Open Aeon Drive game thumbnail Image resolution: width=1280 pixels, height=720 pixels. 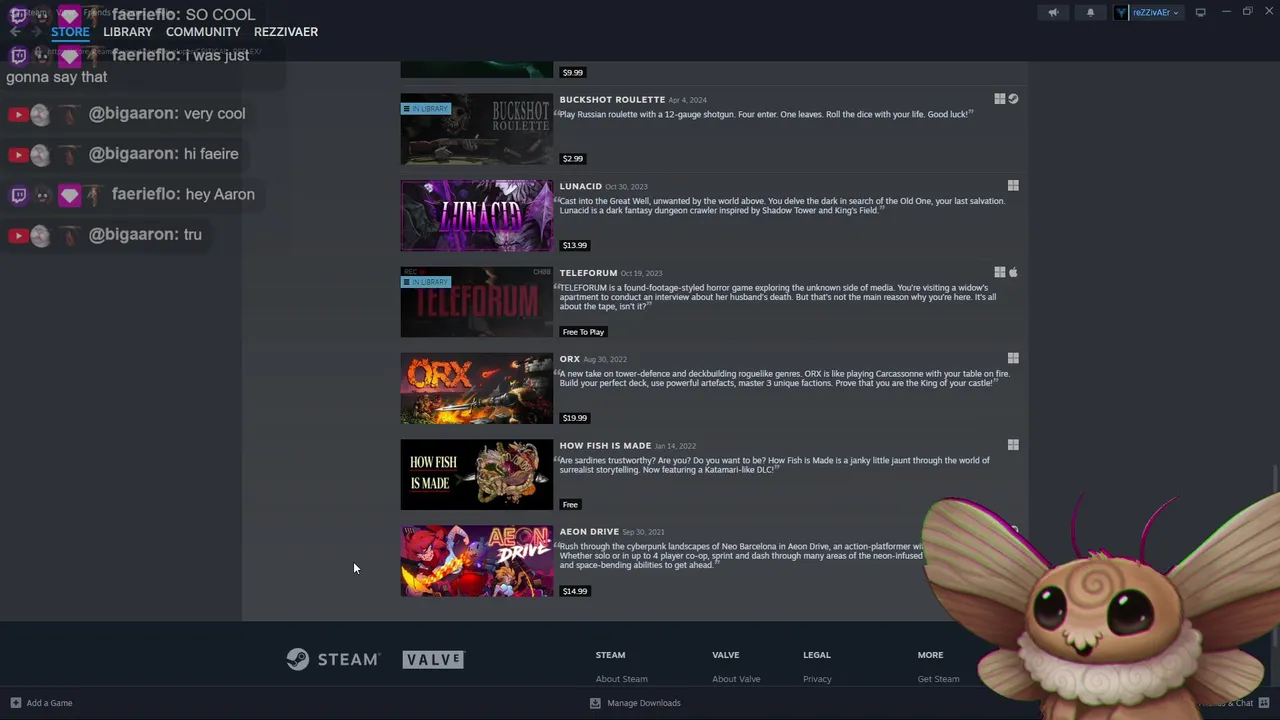[x=476, y=562]
